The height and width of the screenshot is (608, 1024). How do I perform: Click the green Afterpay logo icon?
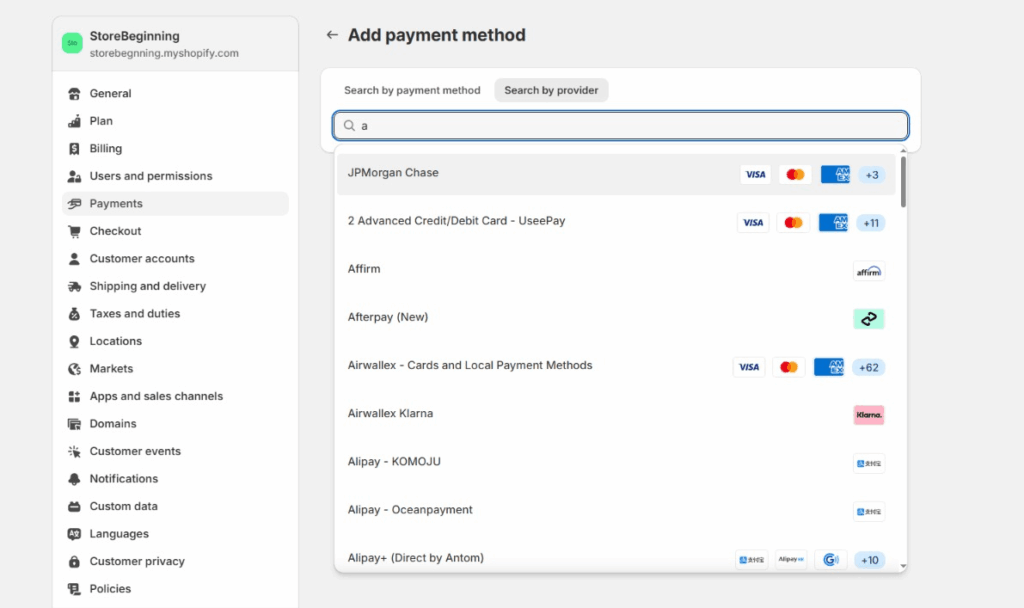click(x=868, y=319)
